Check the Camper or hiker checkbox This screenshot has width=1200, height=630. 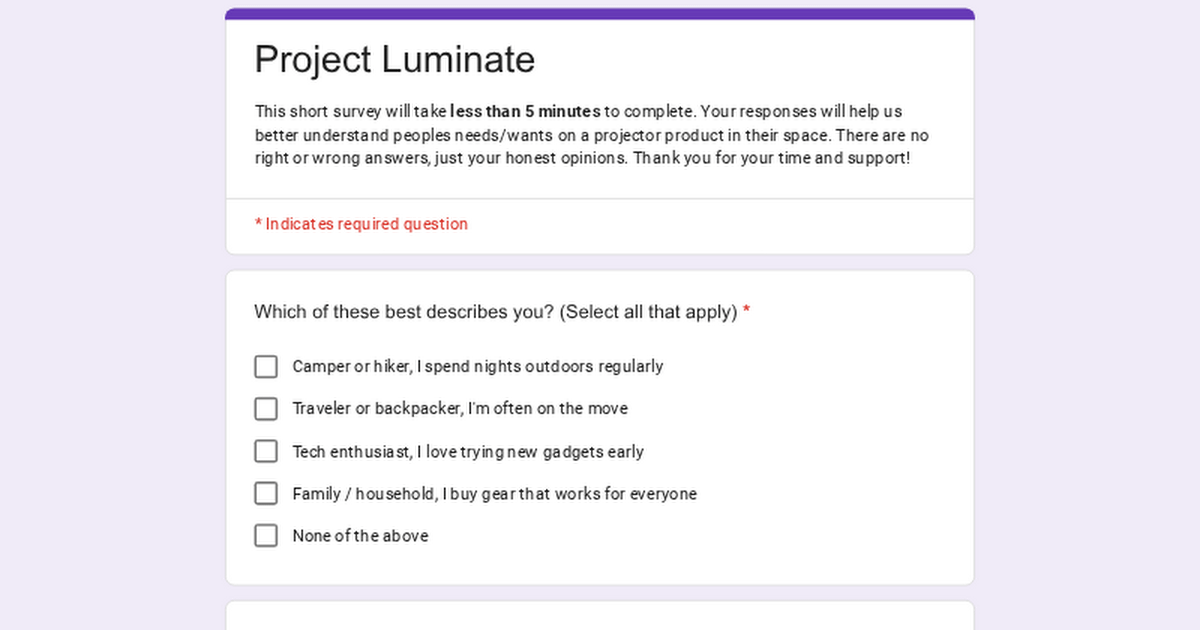[266, 367]
